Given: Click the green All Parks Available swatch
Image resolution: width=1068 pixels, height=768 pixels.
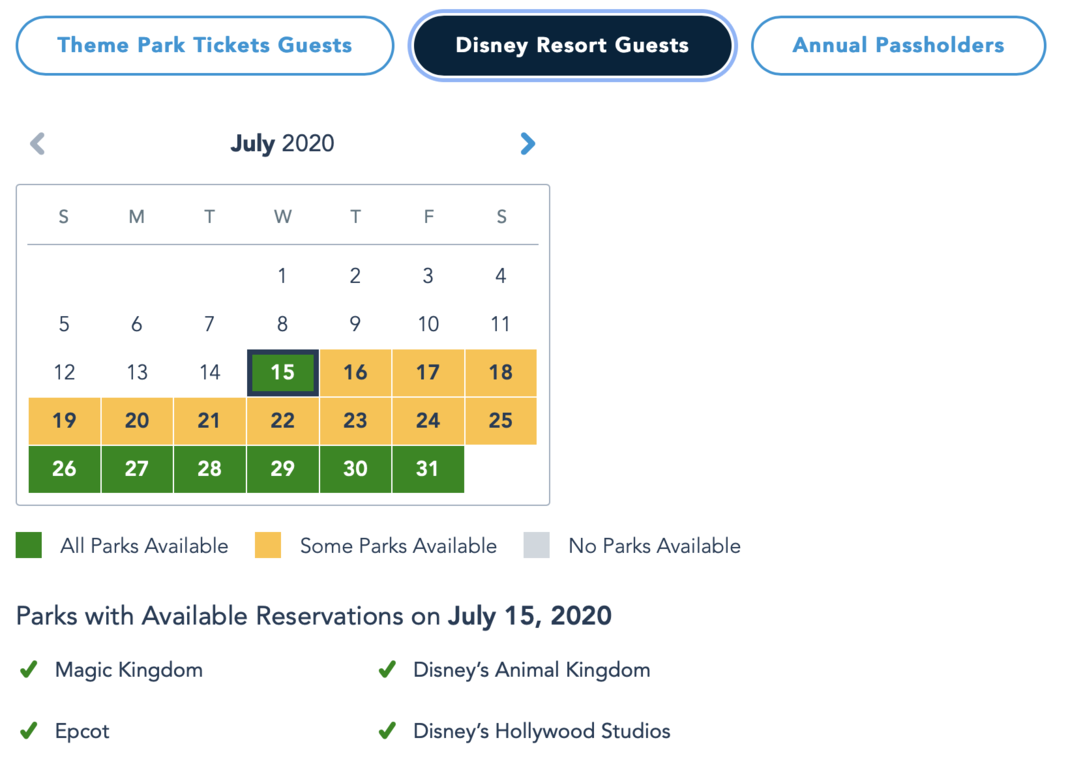Looking at the screenshot, I should 29,545.
